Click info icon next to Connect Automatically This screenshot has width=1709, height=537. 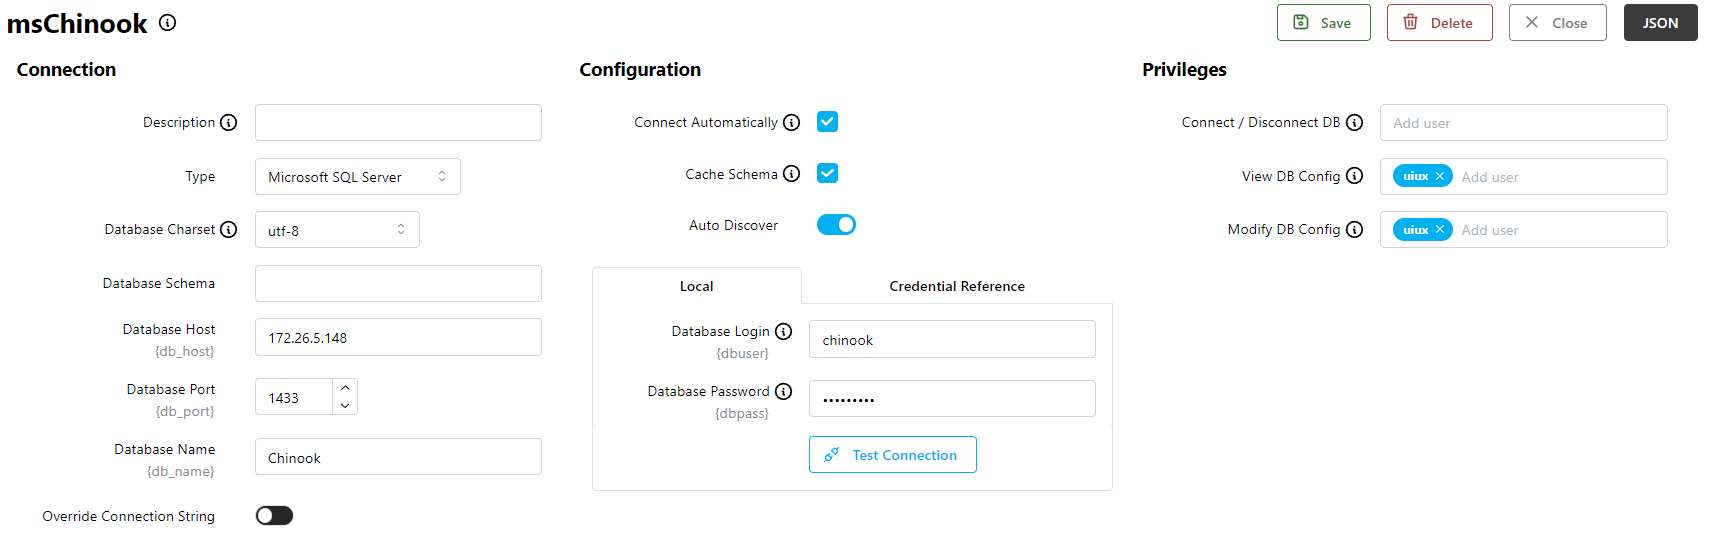coord(792,122)
